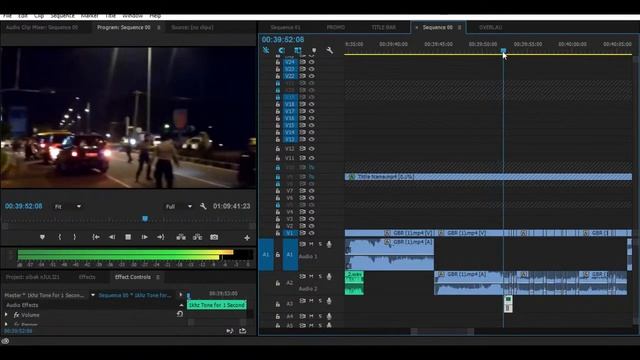Collapse Audio Effects section arrow
This screenshot has height=360, width=640.
[x=181, y=305]
